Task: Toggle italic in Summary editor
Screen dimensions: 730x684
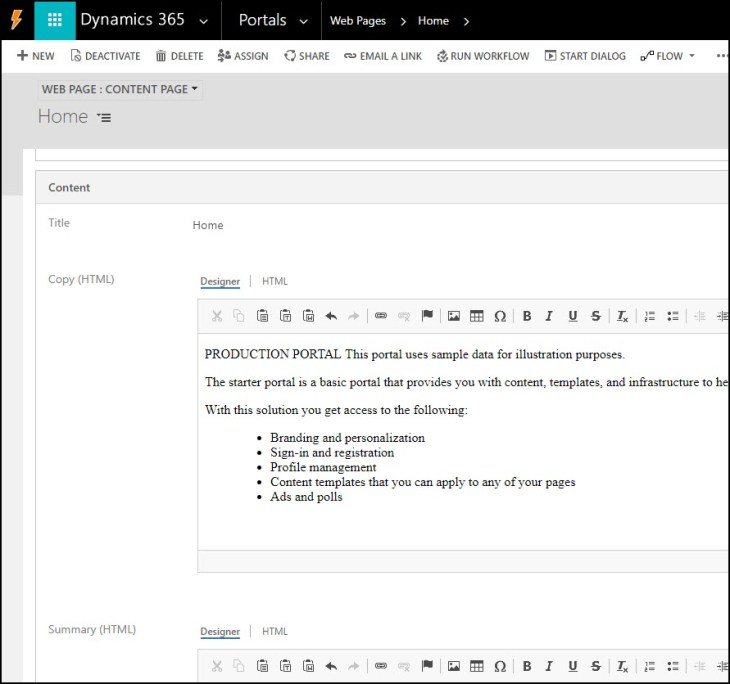Action: tap(549, 666)
